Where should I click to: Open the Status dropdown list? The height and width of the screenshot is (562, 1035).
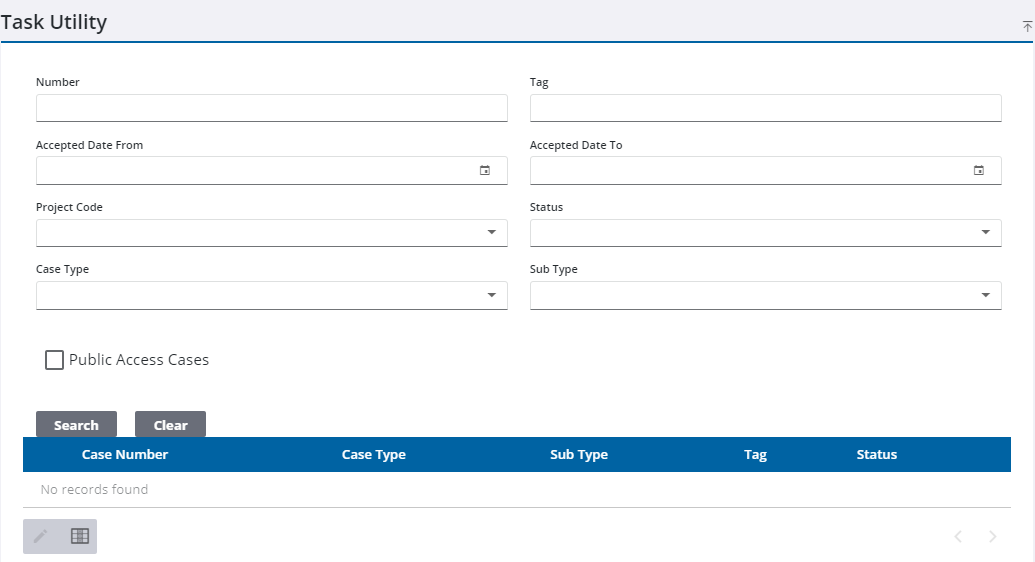coord(985,233)
